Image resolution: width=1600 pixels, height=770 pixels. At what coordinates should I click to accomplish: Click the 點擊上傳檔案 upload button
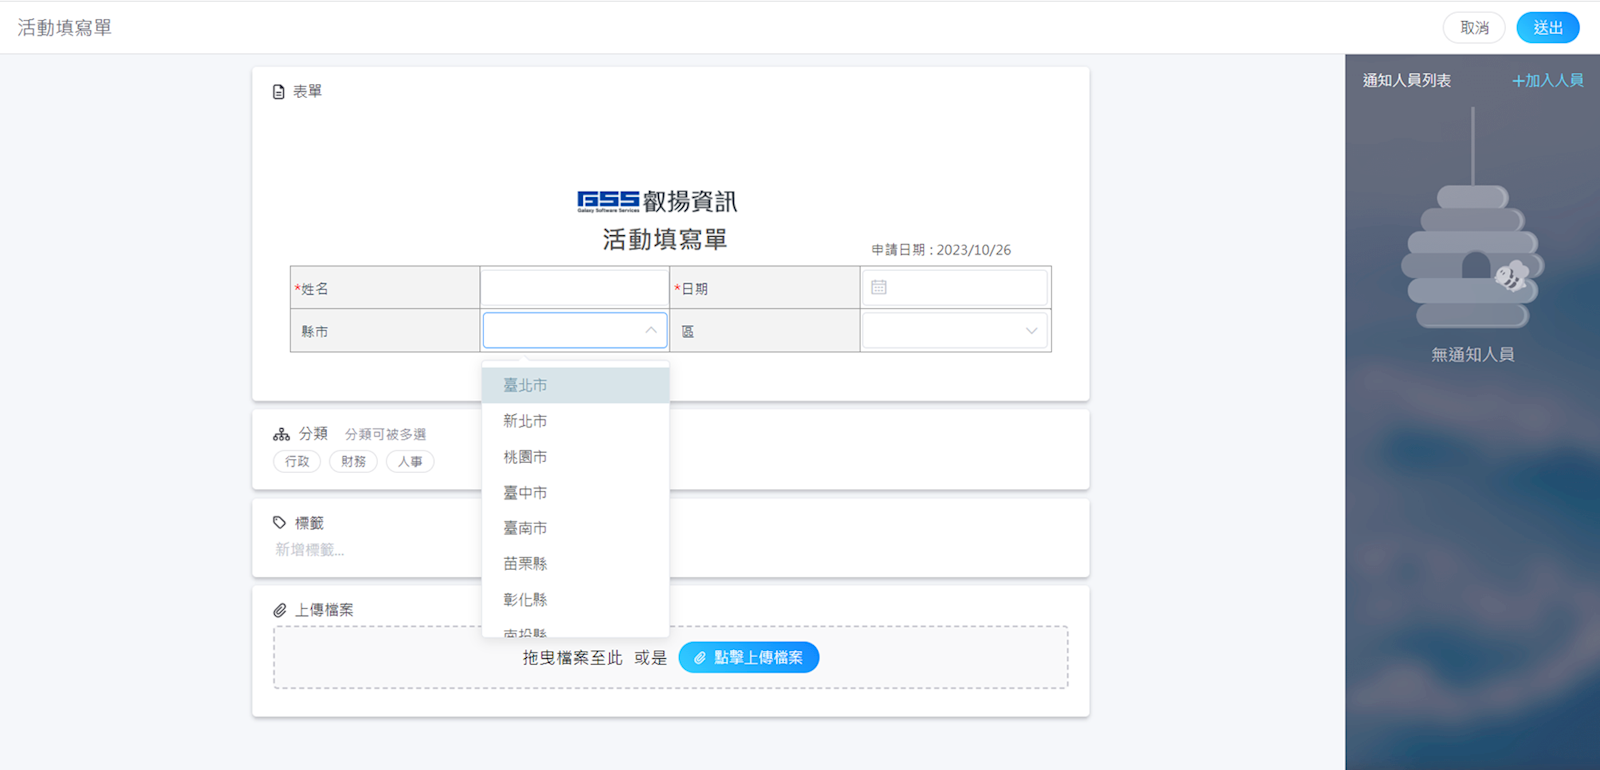pos(748,658)
